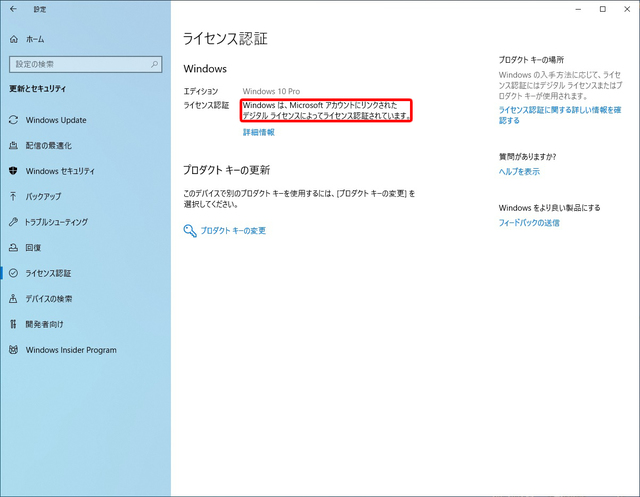Go to 開発者向け settings page
Screen dimensions: 640x497
click(x=45, y=324)
